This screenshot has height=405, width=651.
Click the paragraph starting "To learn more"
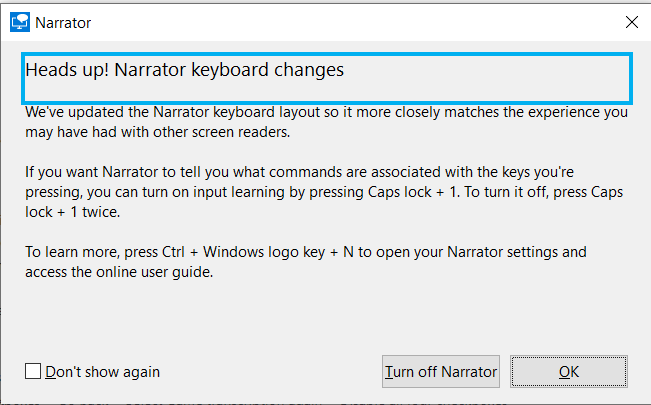(306, 262)
